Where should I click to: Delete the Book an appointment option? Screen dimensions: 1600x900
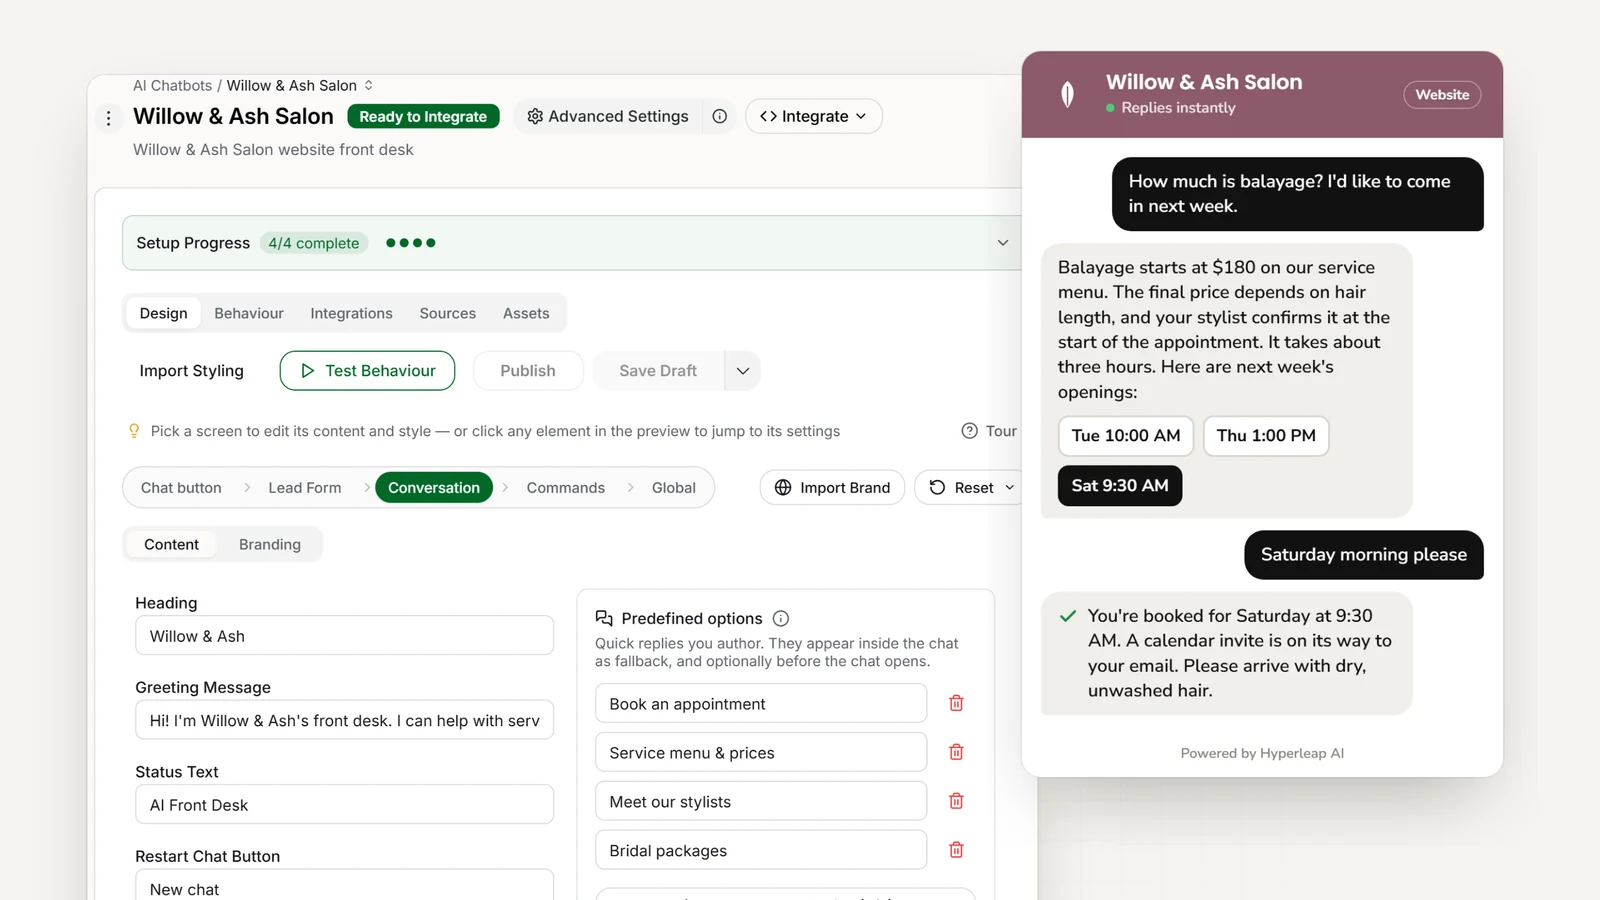956,704
